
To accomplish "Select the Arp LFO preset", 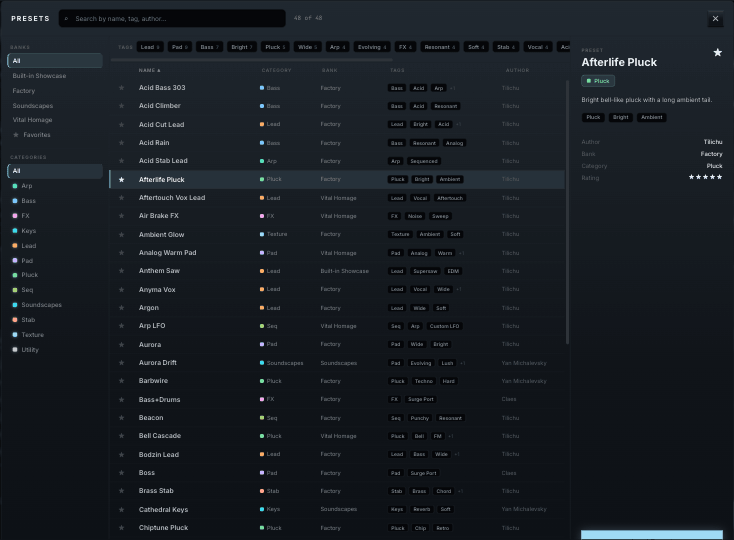I will pos(337,326).
